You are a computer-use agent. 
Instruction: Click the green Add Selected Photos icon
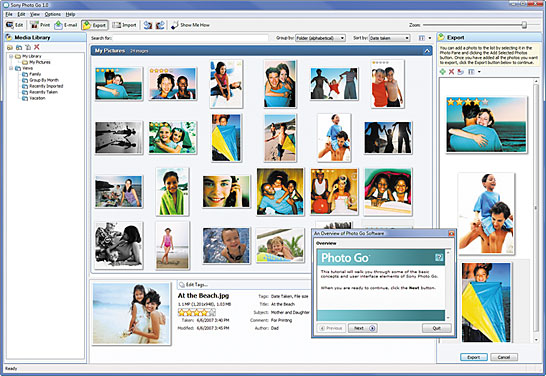coord(442,72)
